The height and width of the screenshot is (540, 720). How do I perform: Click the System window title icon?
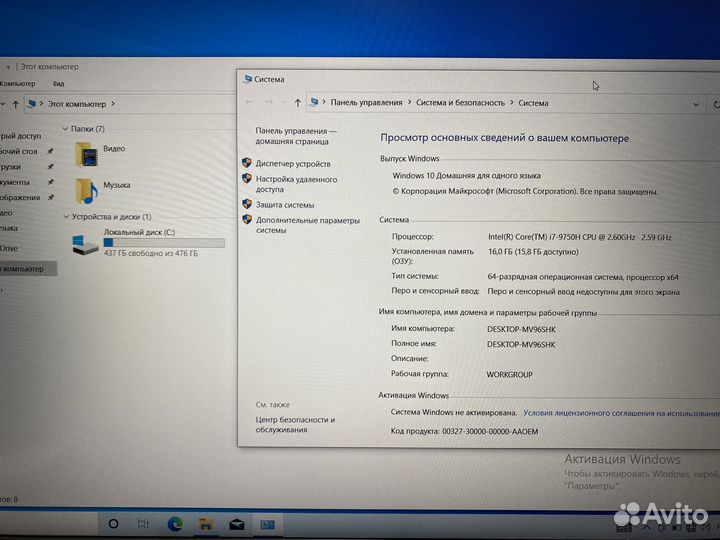click(x=248, y=79)
